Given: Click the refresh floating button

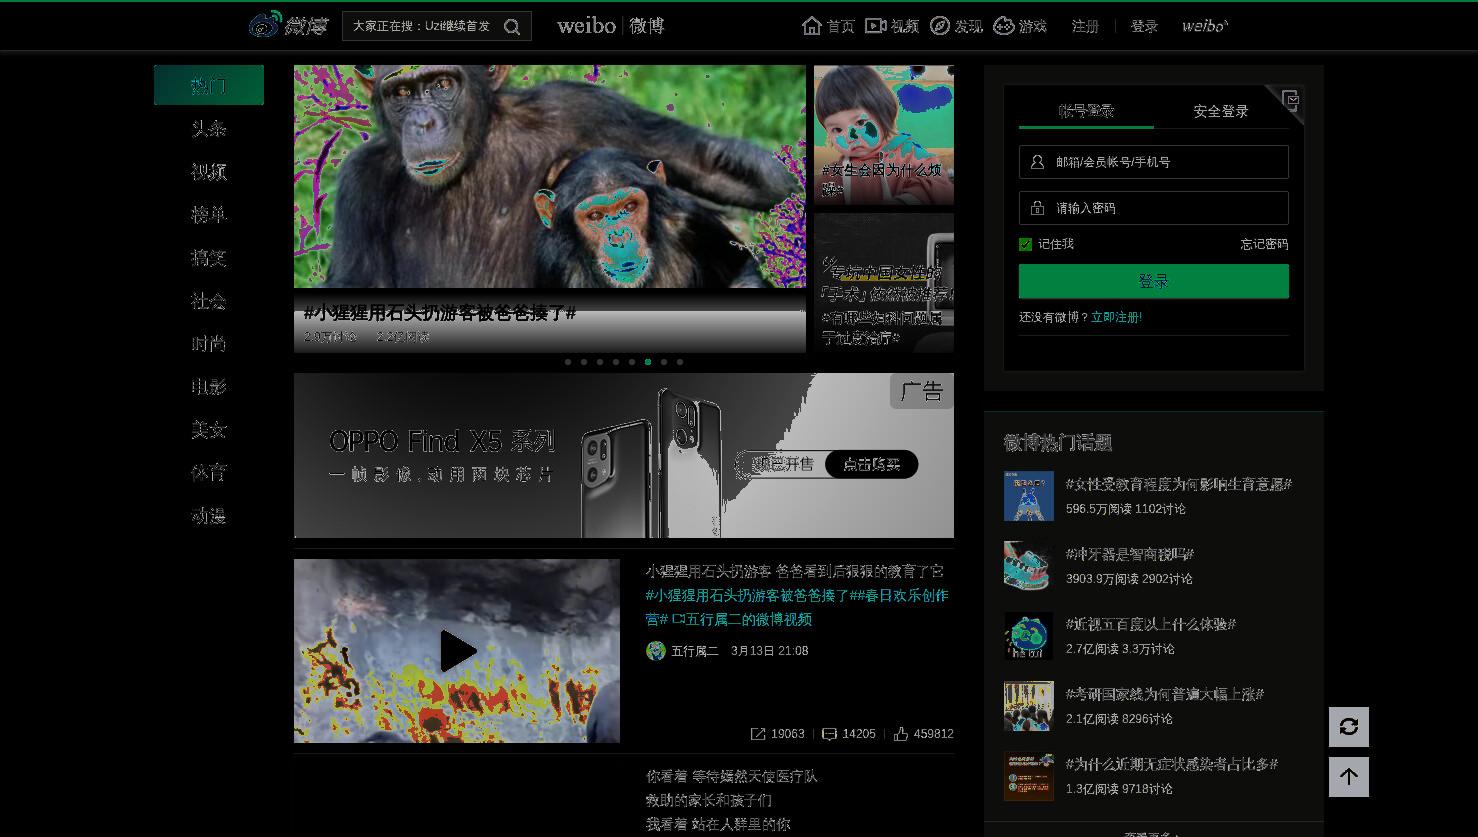Looking at the screenshot, I should click(1349, 727).
